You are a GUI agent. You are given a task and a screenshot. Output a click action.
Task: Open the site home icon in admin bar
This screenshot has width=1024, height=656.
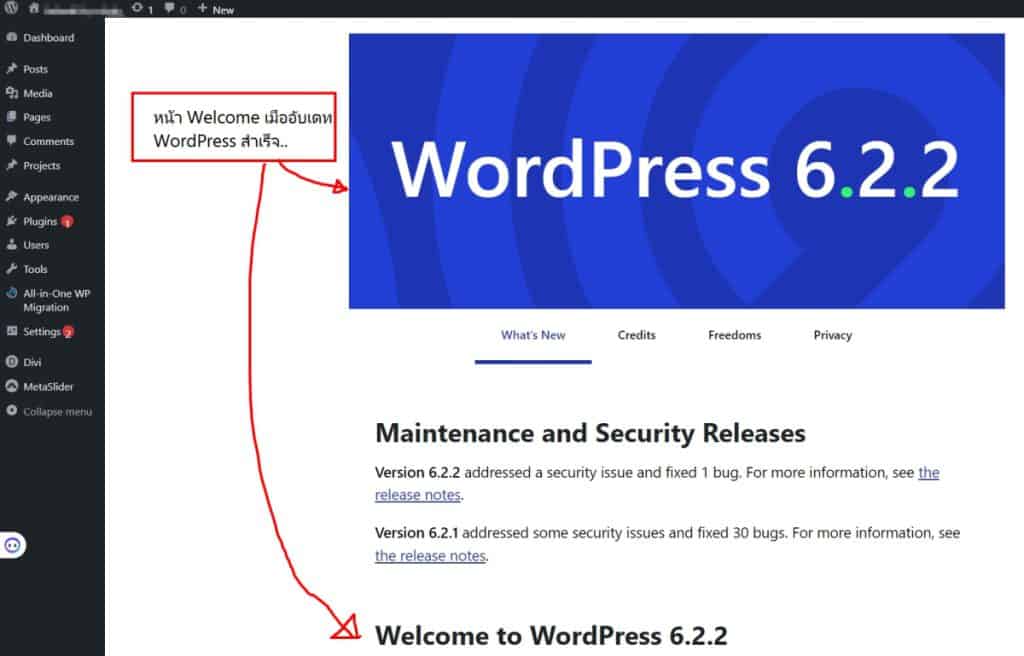(x=34, y=8)
